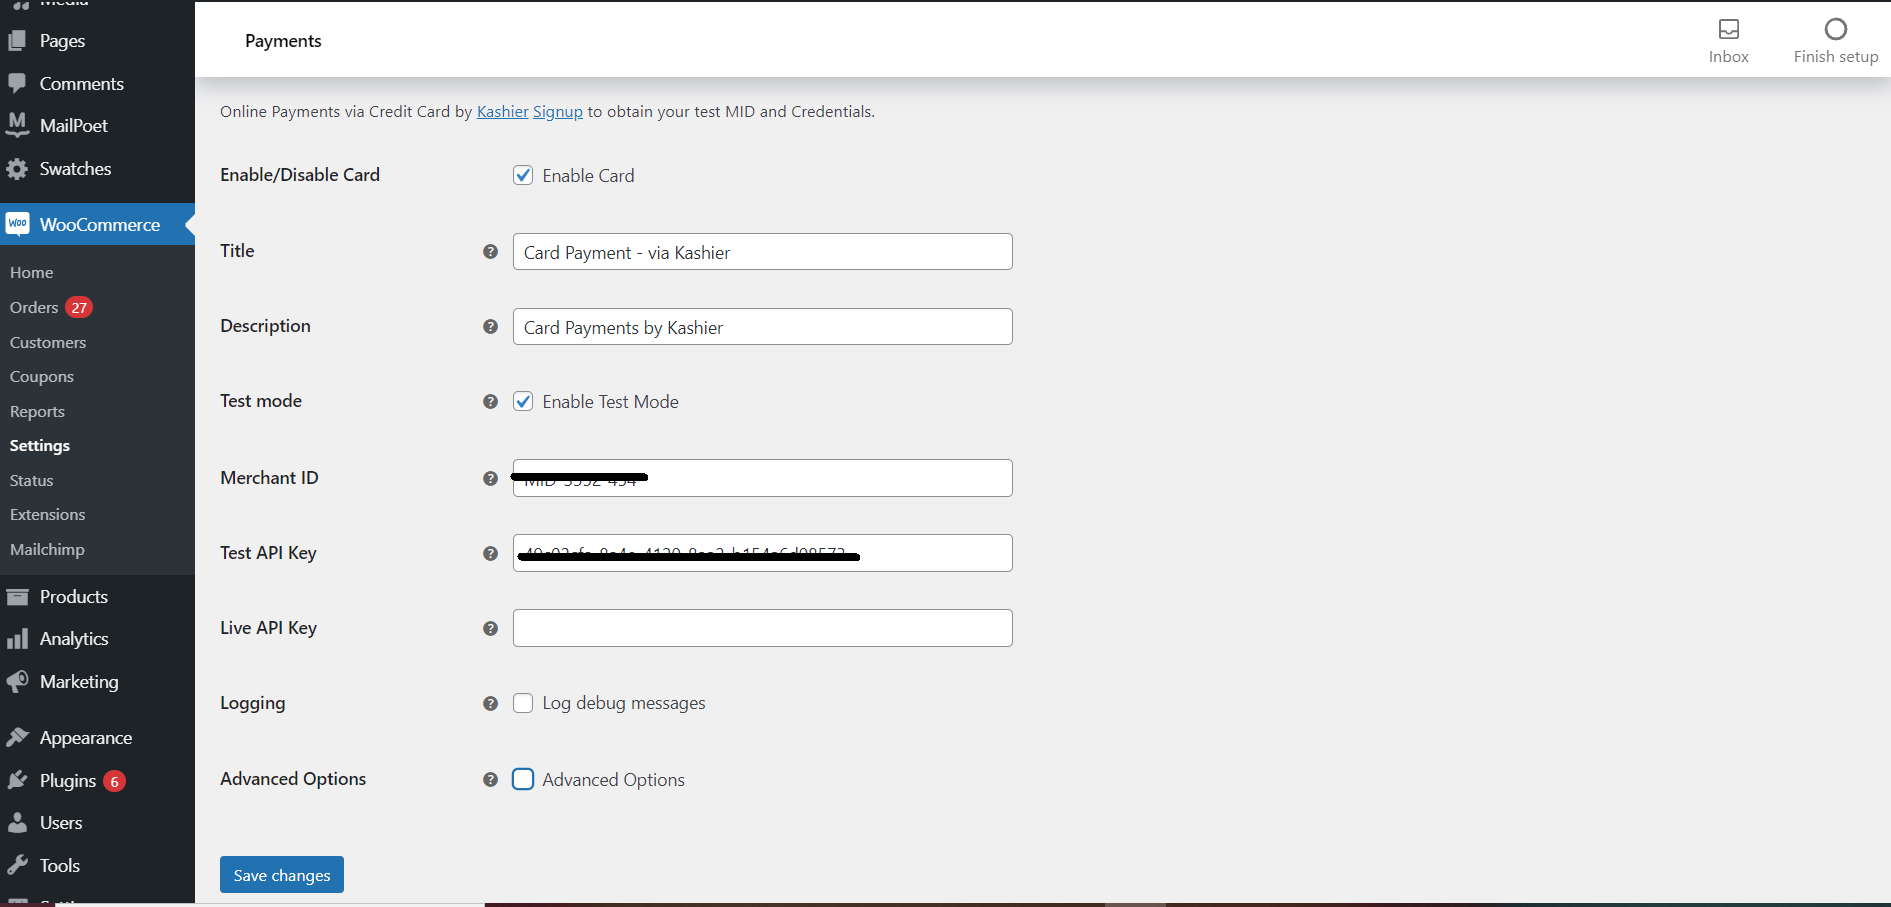Open the MailPoet menu label
The height and width of the screenshot is (907, 1891).
click(x=74, y=126)
